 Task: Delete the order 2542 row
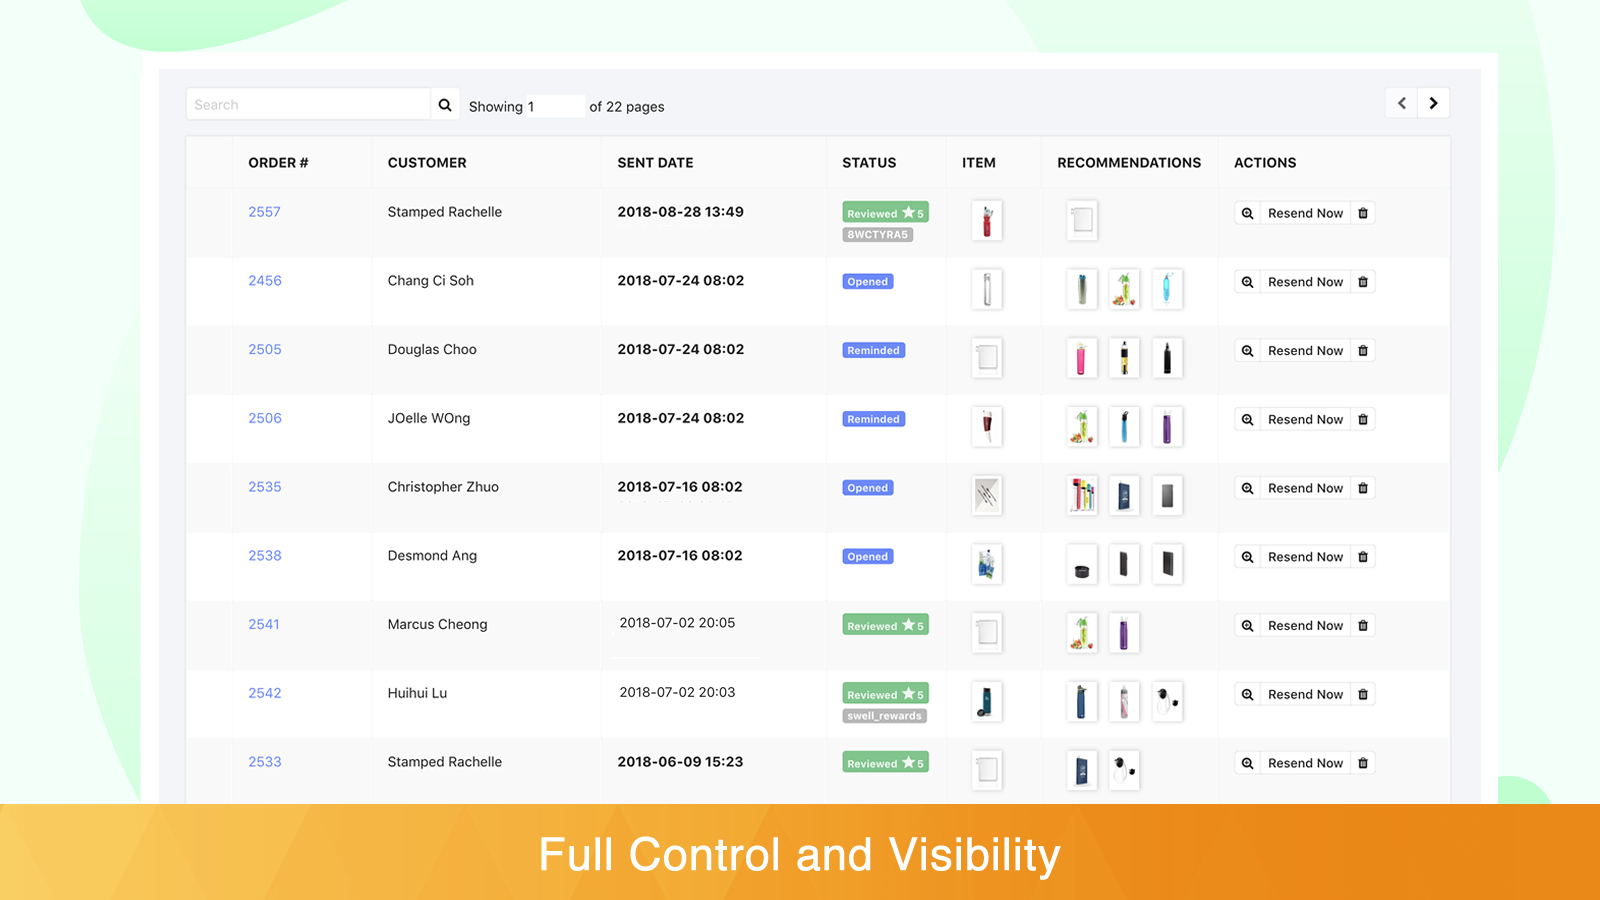[x=1363, y=695]
